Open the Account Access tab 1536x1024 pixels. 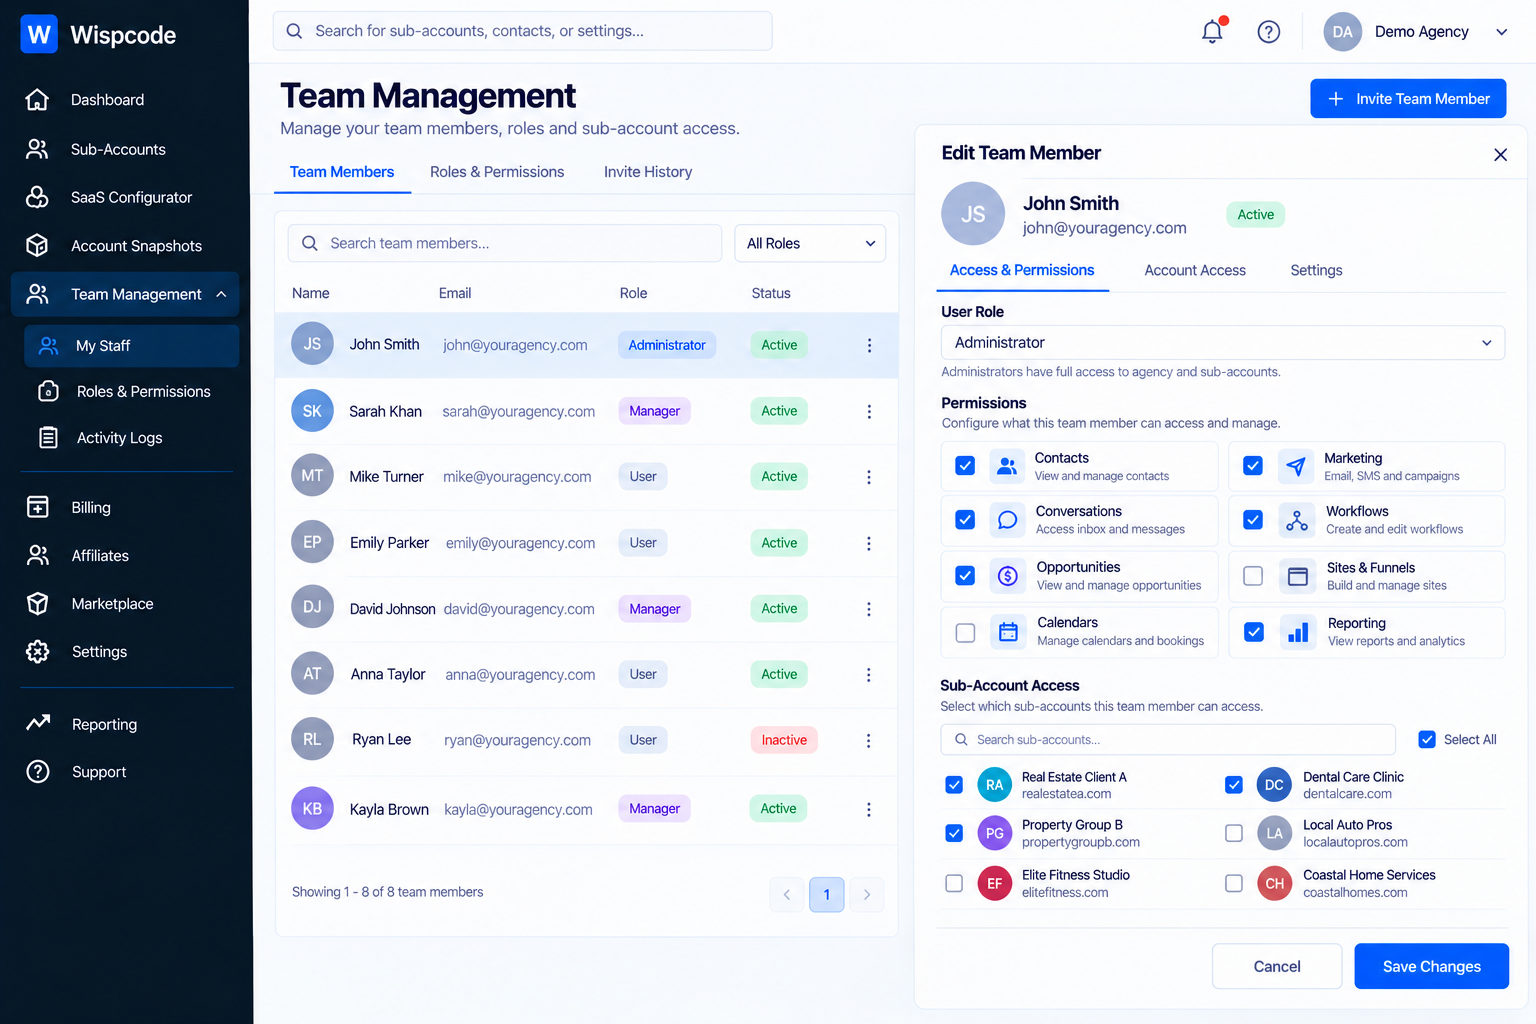tap(1195, 270)
